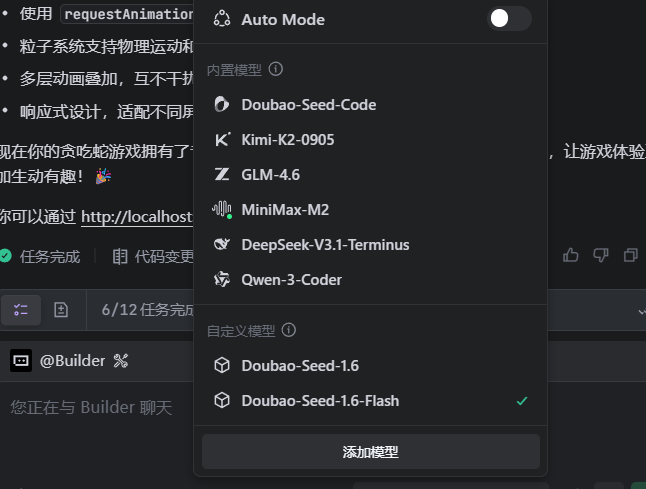Click the DeepSeek whale icon
Viewport: 646px width, 489px height.
[222, 245]
